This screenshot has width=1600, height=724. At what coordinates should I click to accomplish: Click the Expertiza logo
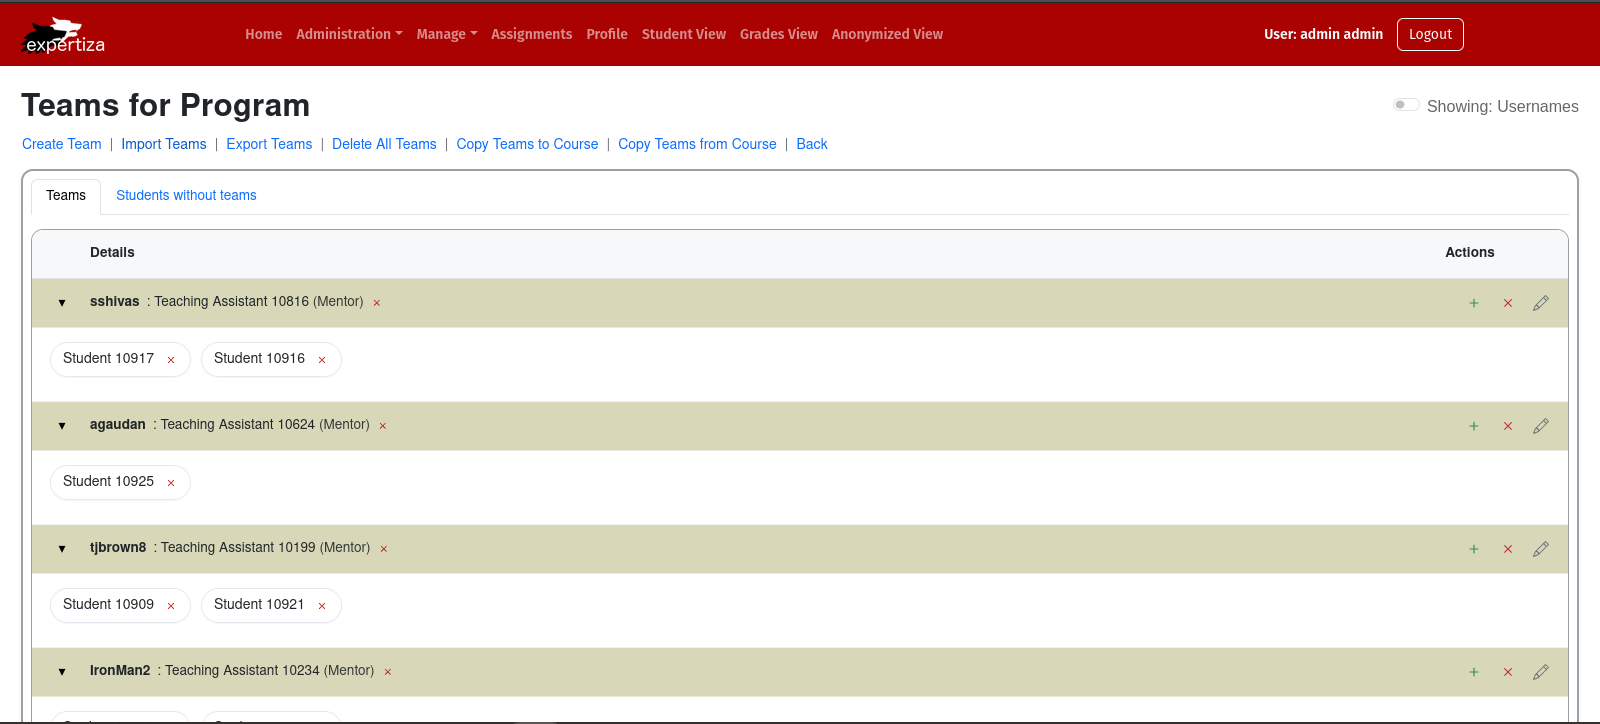(64, 36)
